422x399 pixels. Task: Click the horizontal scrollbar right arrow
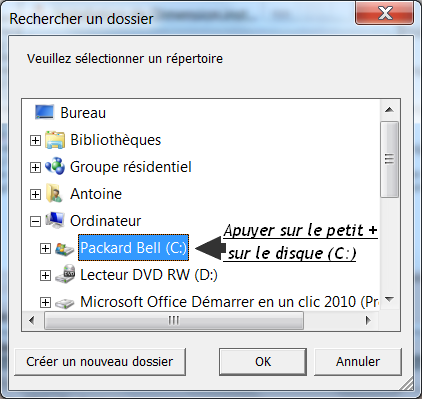[x=368, y=321]
